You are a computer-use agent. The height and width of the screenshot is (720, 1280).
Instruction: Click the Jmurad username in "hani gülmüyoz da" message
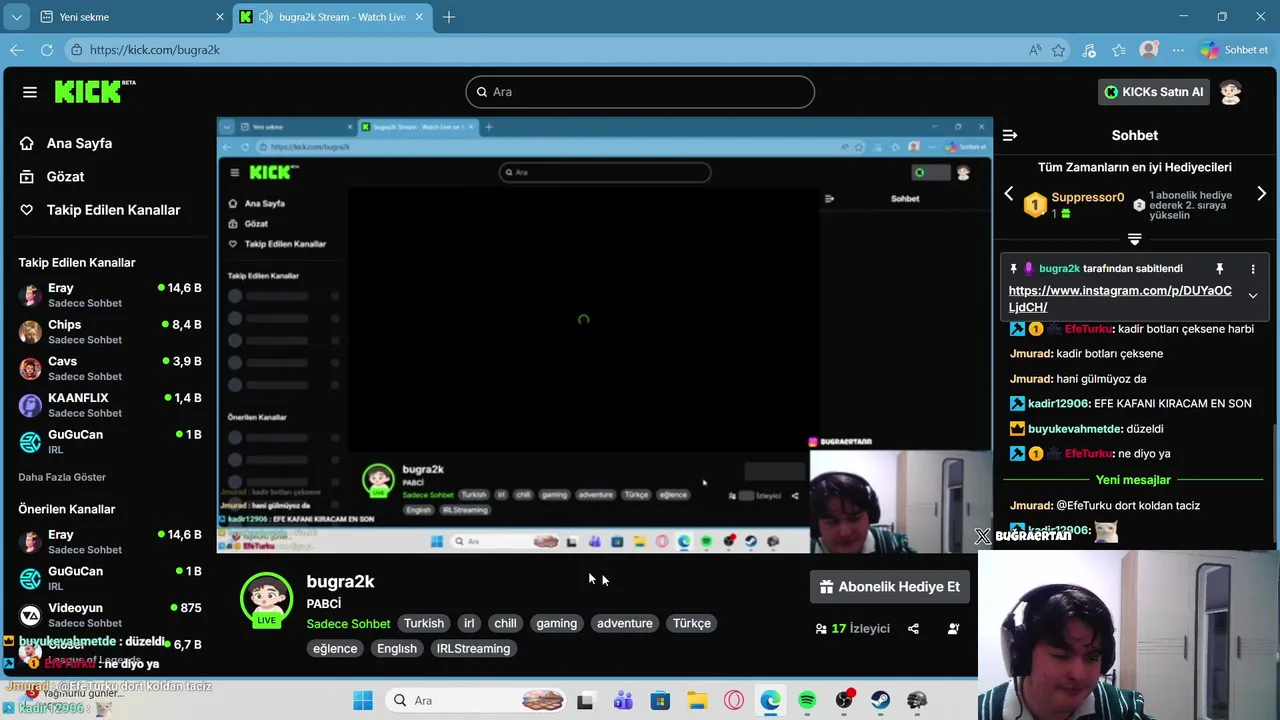[1030, 379]
